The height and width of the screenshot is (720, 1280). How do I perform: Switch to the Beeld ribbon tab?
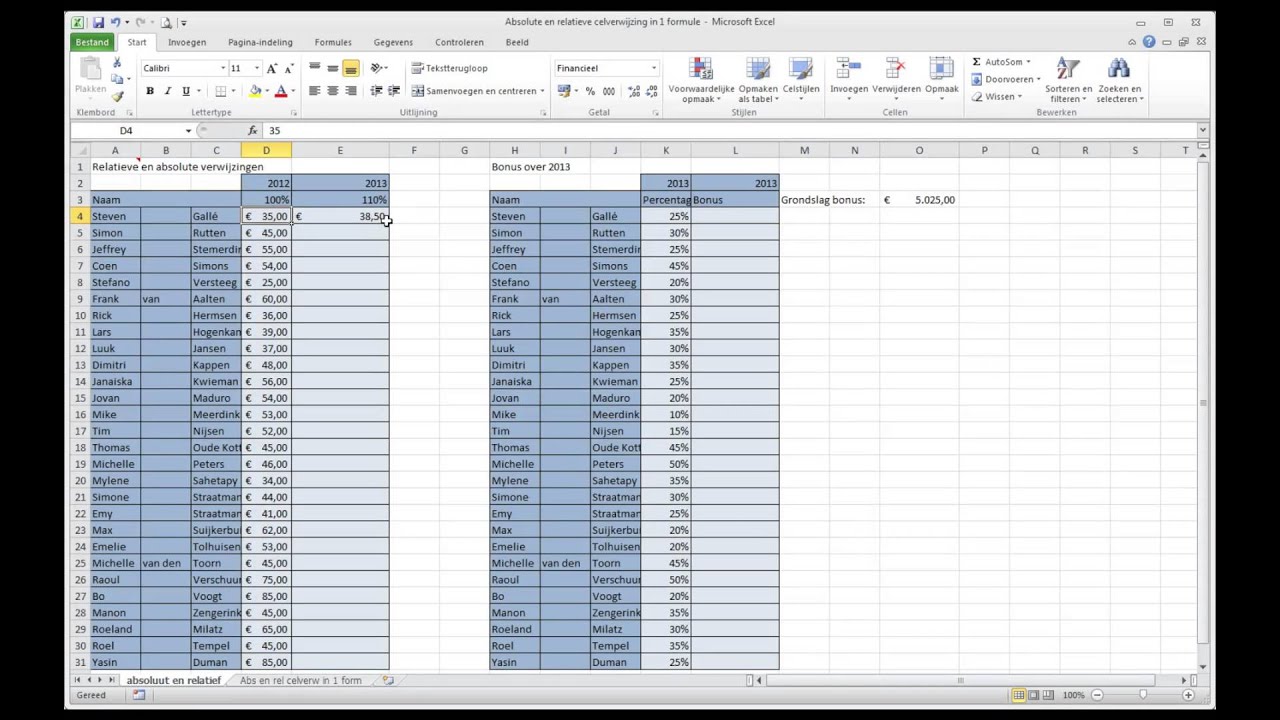[x=517, y=42]
